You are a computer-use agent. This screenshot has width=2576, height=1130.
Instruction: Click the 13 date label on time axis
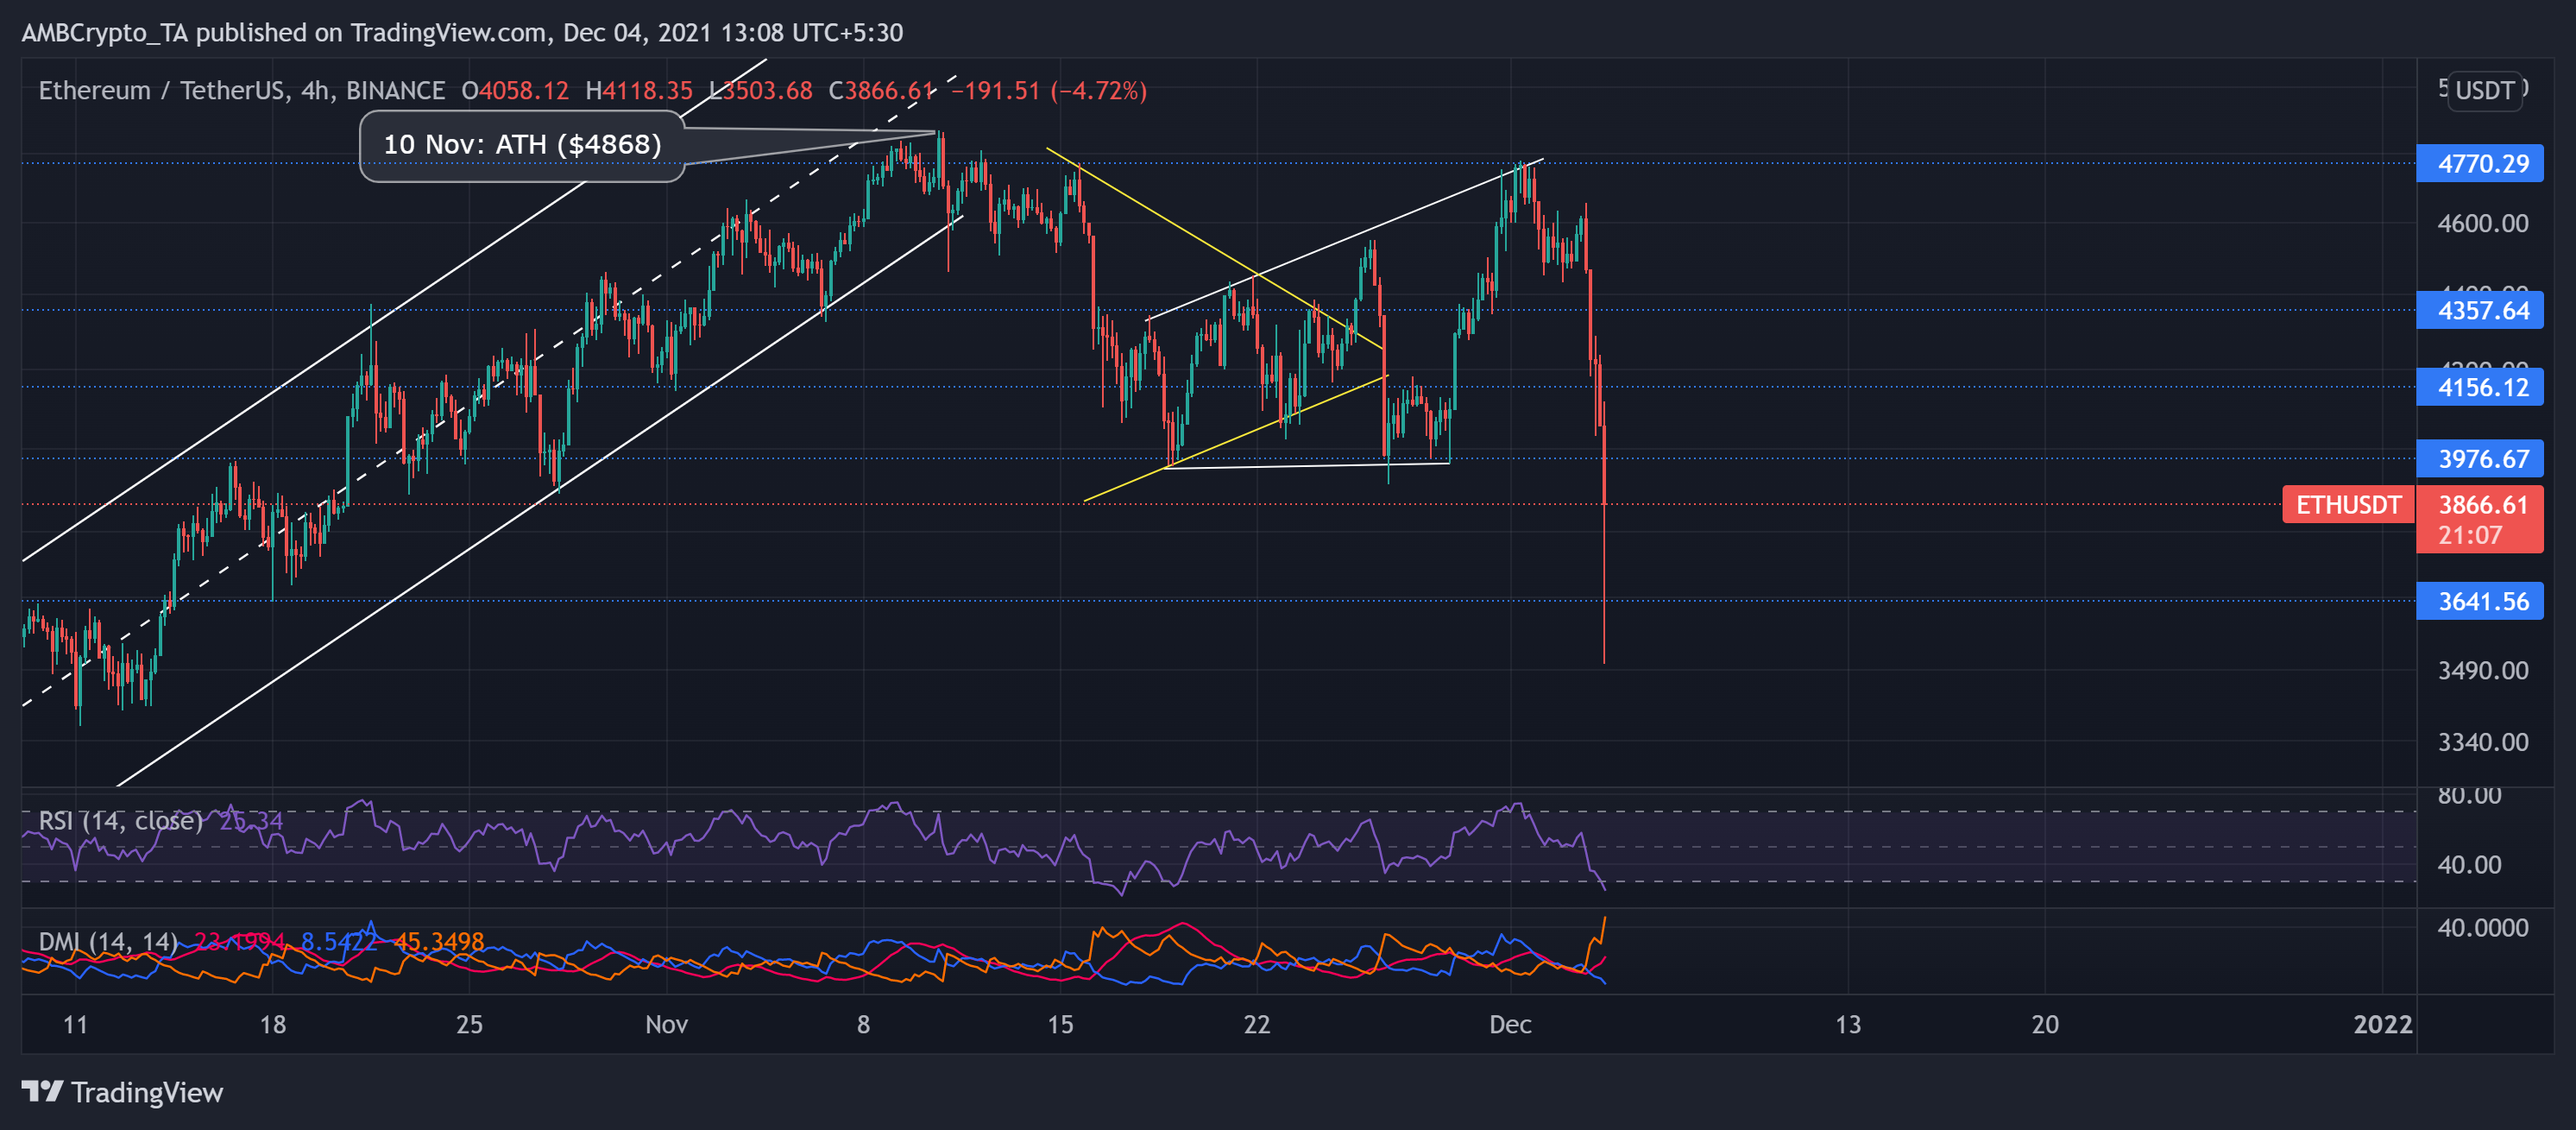[x=1848, y=1024]
